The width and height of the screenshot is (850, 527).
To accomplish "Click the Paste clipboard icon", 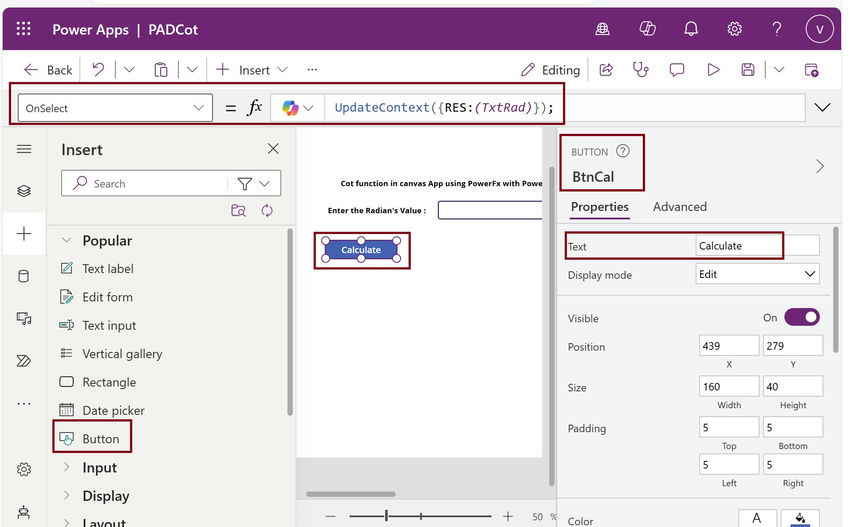I will click(x=161, y=70).
